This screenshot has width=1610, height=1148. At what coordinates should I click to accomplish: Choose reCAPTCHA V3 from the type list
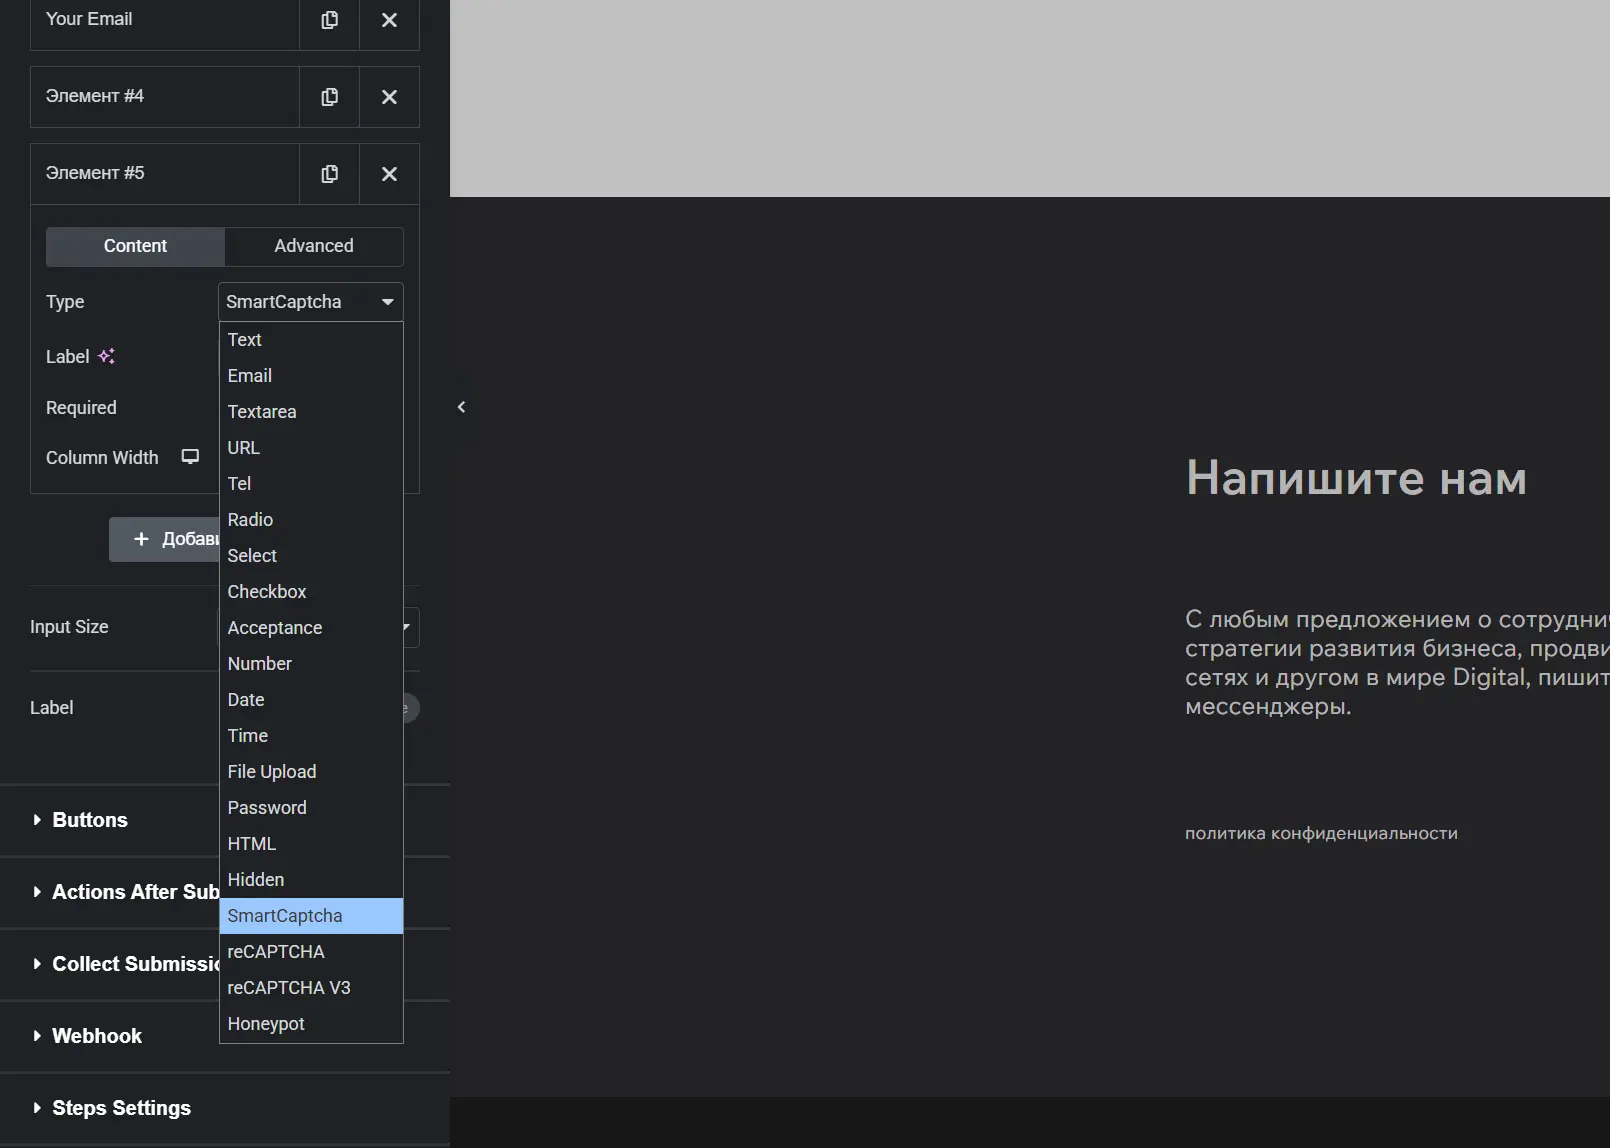289,988
